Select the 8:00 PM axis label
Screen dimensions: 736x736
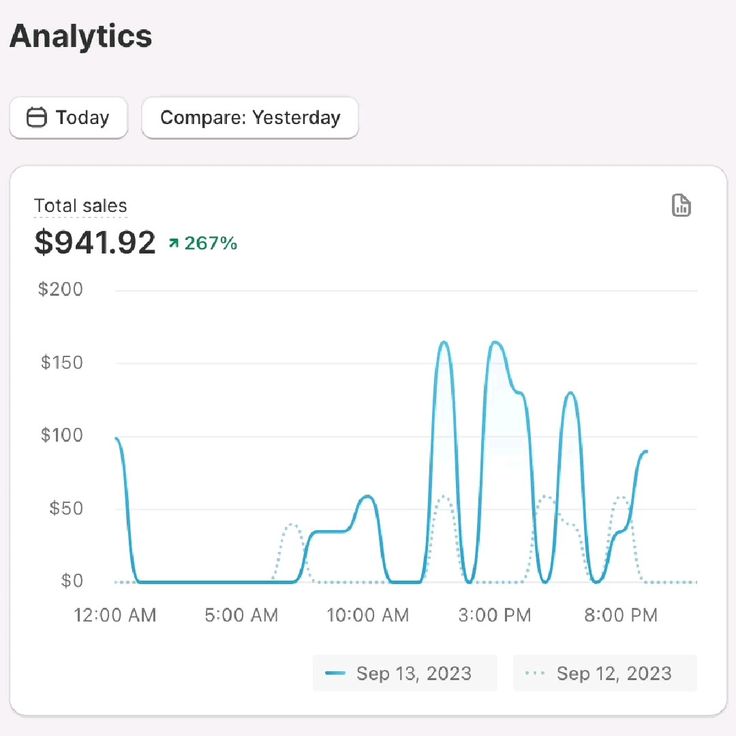621,615
